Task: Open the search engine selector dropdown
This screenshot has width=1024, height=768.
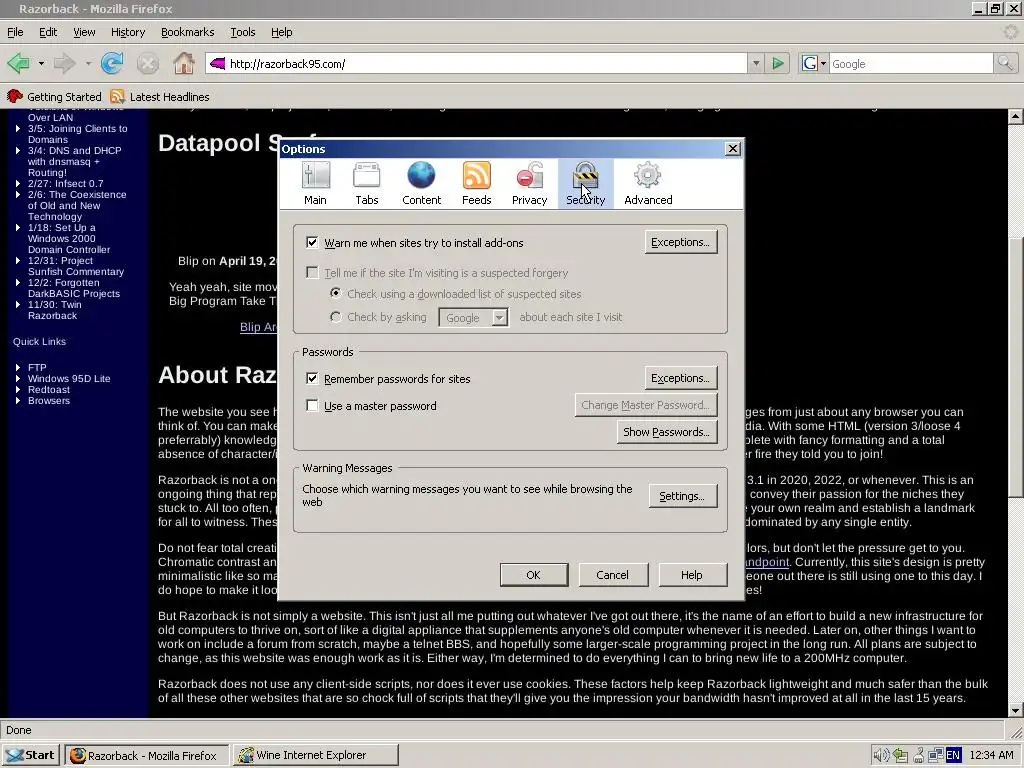Action: pyautogui.click(x=823, y=63)
